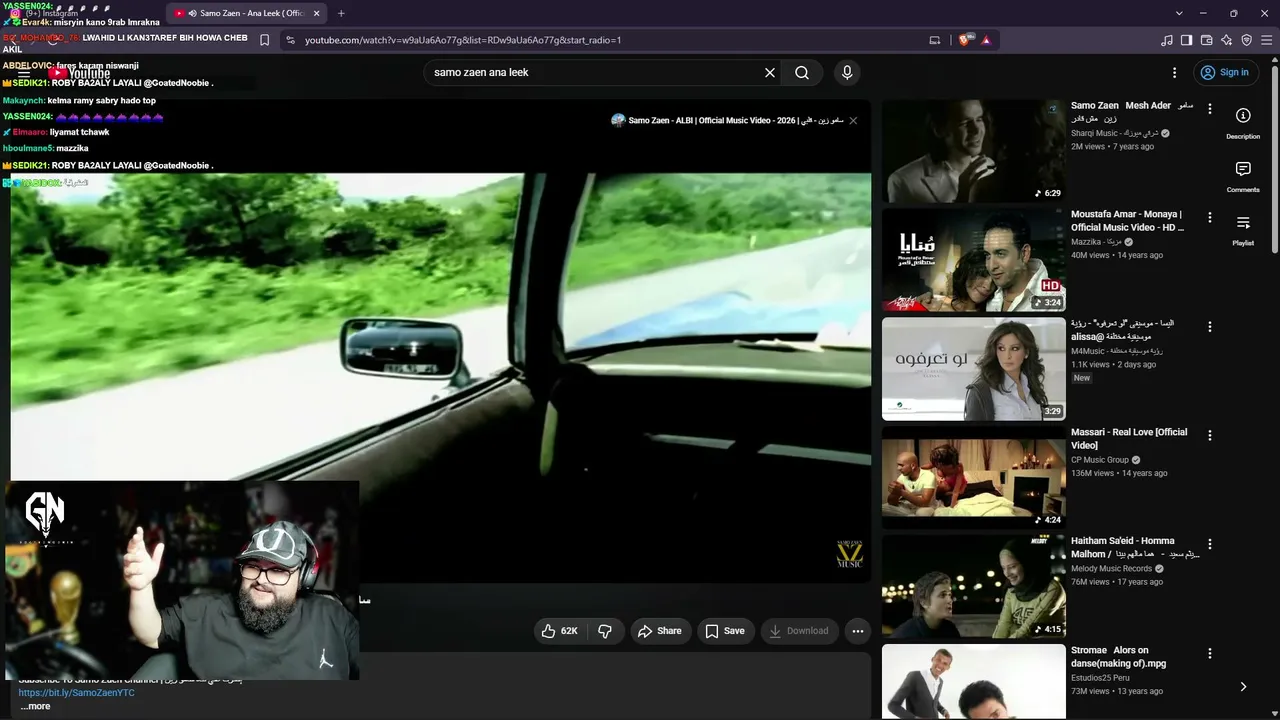The width and height of the screenshot is (1280, 720).
Task: Open the bit.ly/SamoZaenYTC link
Action: 76,693
